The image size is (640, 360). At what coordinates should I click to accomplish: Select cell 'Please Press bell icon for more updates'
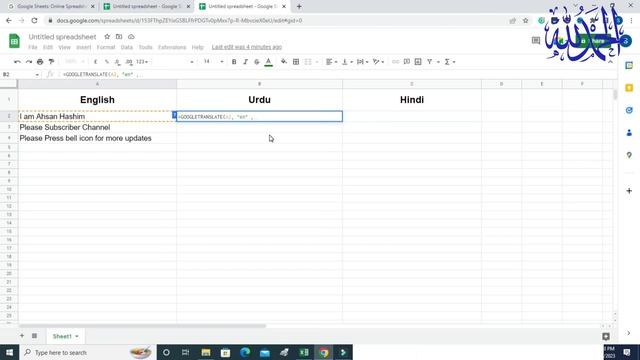click(97, 138)
